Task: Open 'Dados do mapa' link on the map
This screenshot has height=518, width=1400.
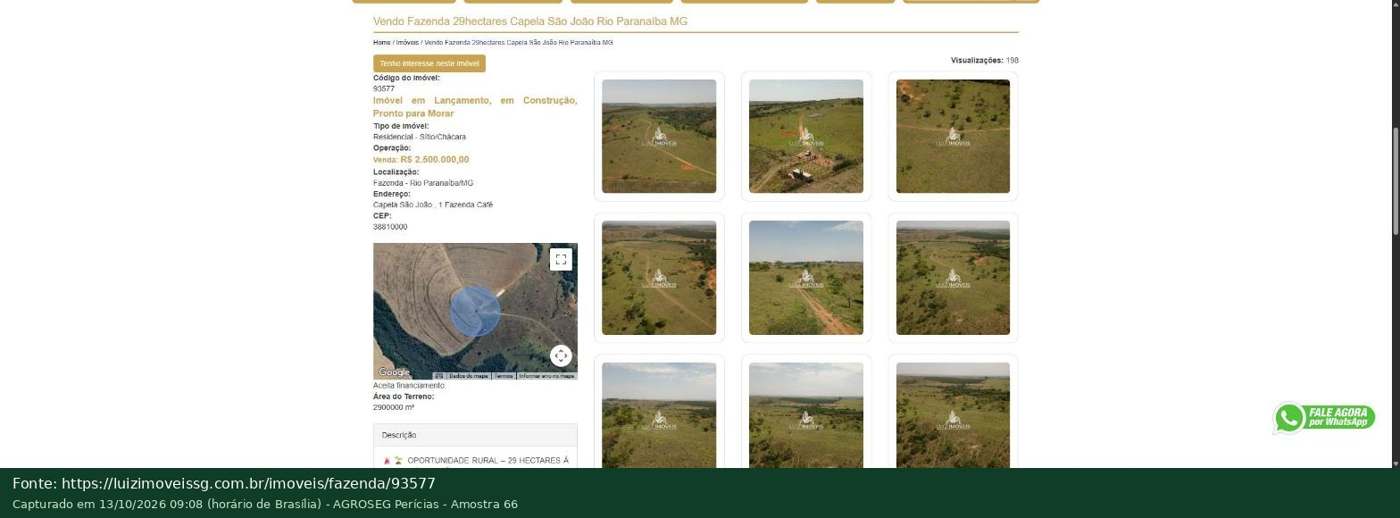Action: tap(468, 376)
